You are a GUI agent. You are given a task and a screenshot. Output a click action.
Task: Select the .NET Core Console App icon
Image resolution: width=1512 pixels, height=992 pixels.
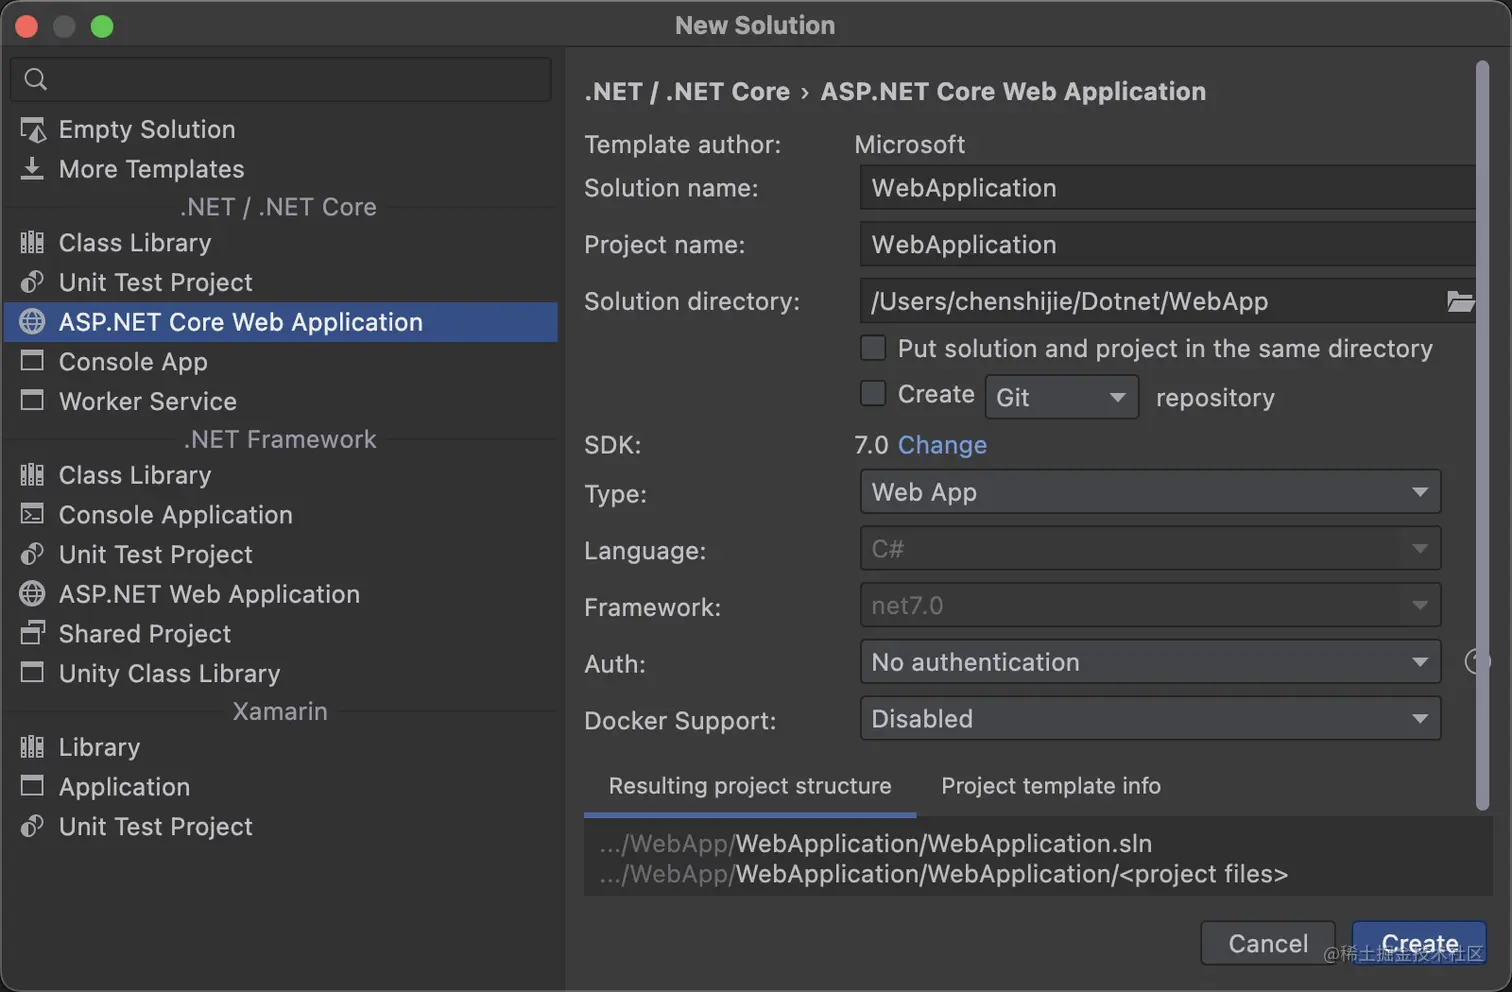tap(33, 361)
